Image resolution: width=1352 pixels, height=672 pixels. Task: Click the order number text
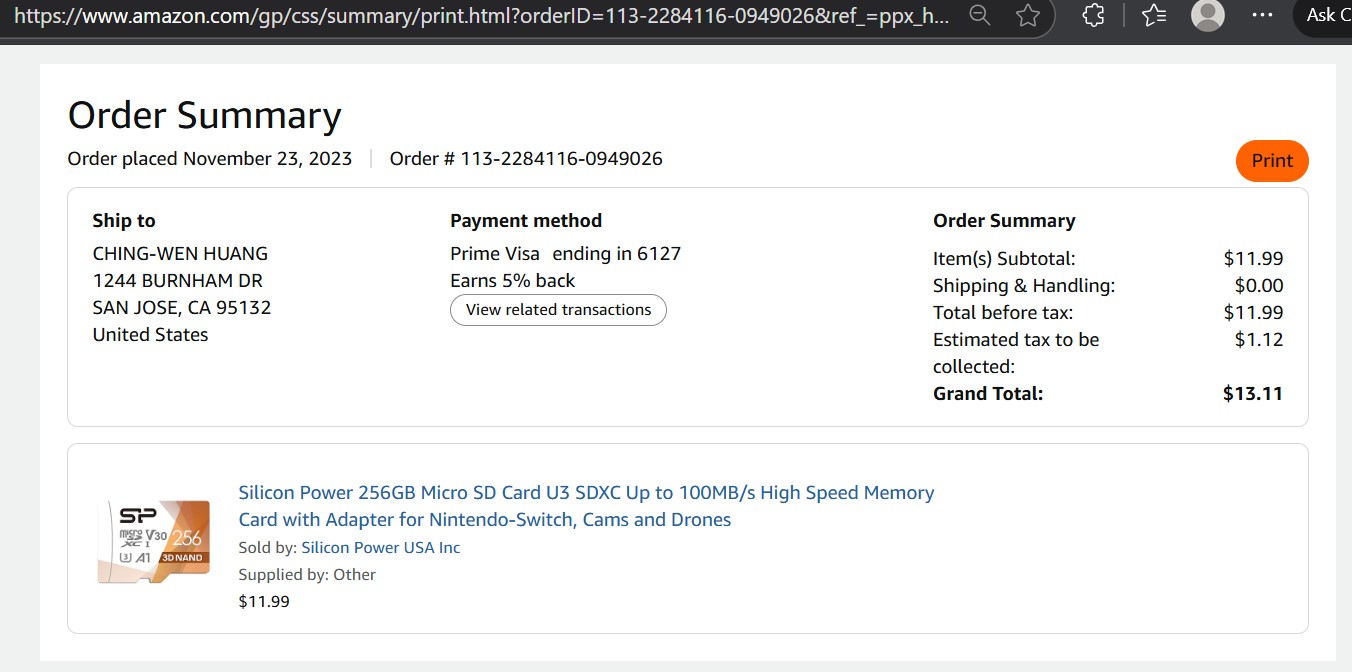pyautogui.click(x=526, y=159)
